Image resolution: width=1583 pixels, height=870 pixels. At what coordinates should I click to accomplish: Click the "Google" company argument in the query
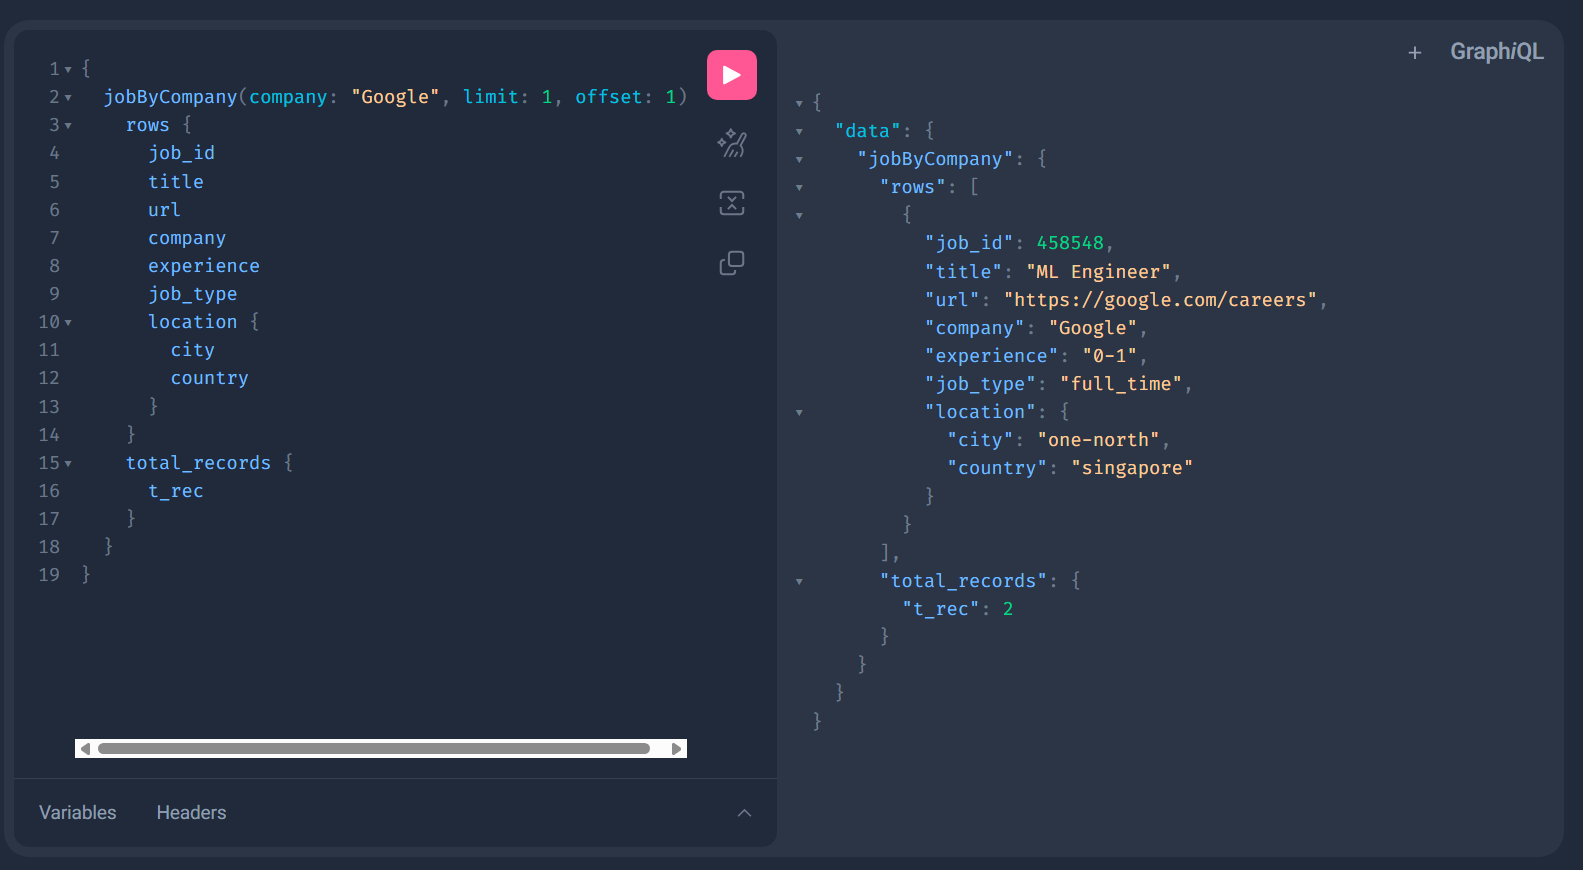pos(395,97)
